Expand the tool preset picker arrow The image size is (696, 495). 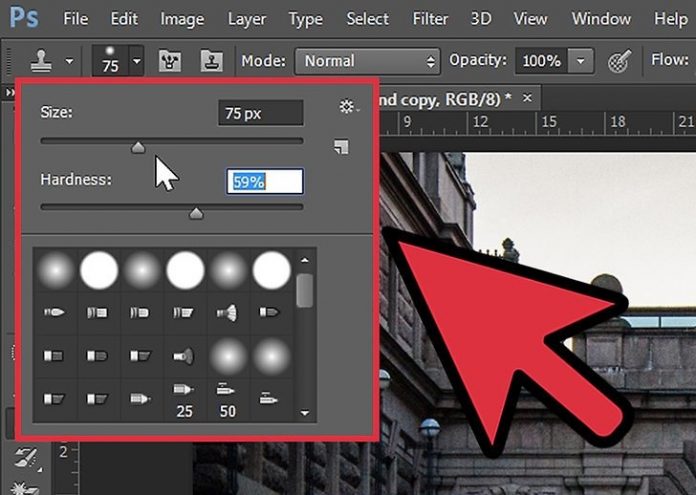click(69, 61)
